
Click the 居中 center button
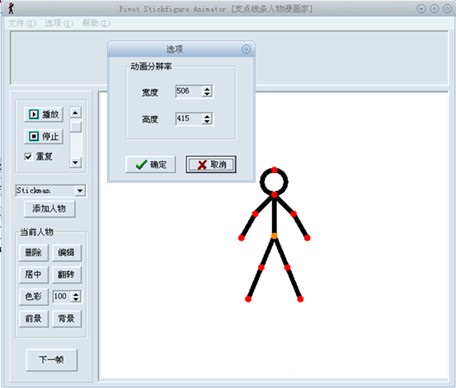tap(34, 274)
